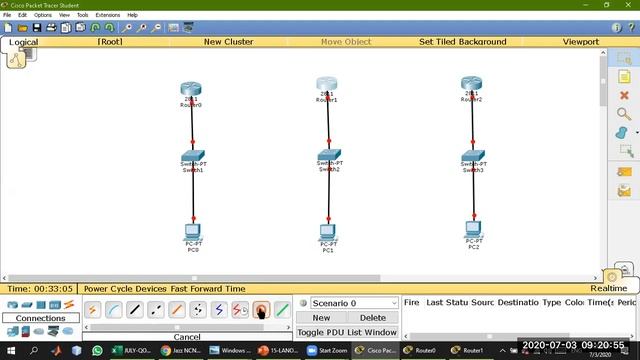Screen dimensions: 640x360
Task: Switch to Realtime mode tab
Action: click(609, 289)
